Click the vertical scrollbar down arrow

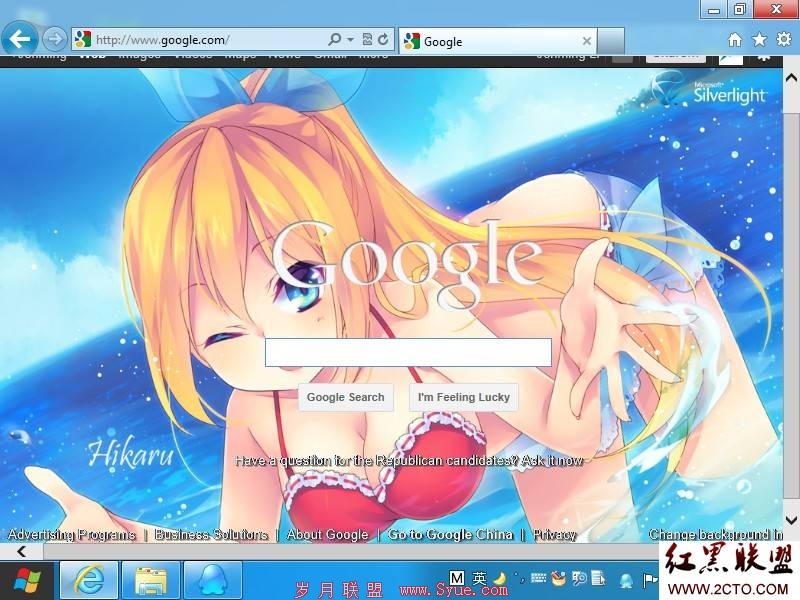pos(791,520)
